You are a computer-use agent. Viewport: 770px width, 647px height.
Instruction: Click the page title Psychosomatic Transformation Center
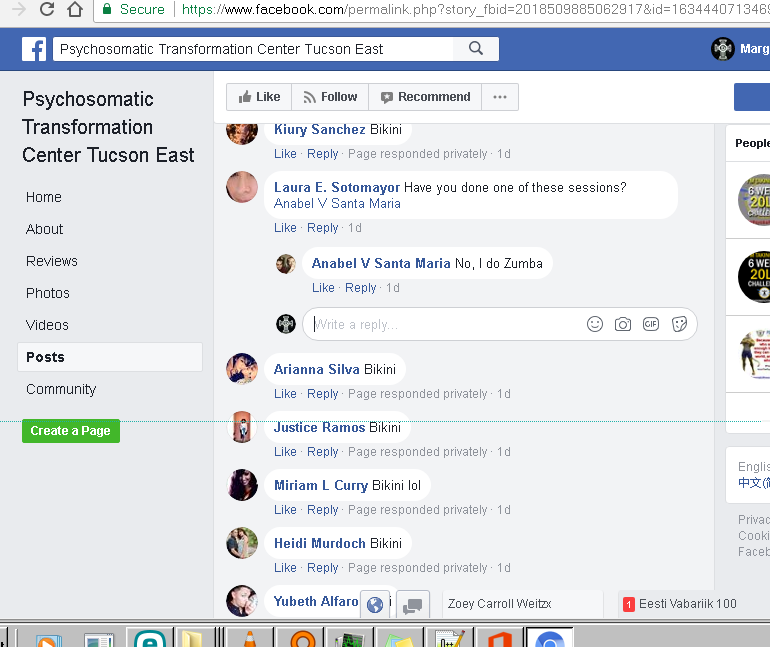coord(108,127)
